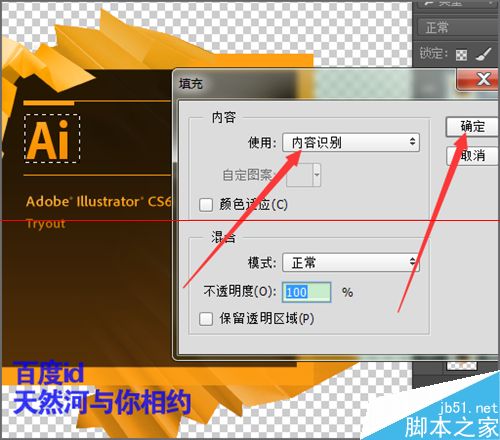Open the 使用 dropdown showing 内容识别
Viewport: 500px width, 440px height.
click(x=351, y=142)
